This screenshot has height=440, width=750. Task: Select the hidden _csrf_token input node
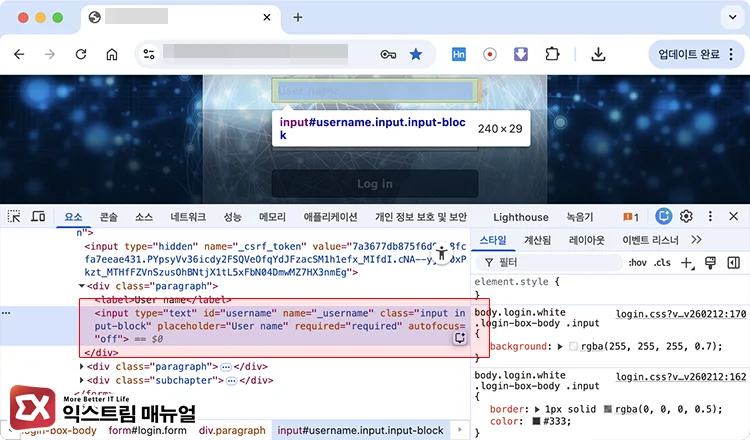(x=275, y=259)
